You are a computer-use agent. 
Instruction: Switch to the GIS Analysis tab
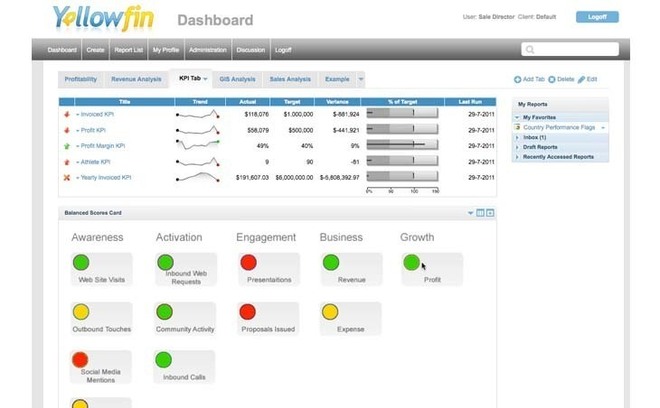[236, 79]
